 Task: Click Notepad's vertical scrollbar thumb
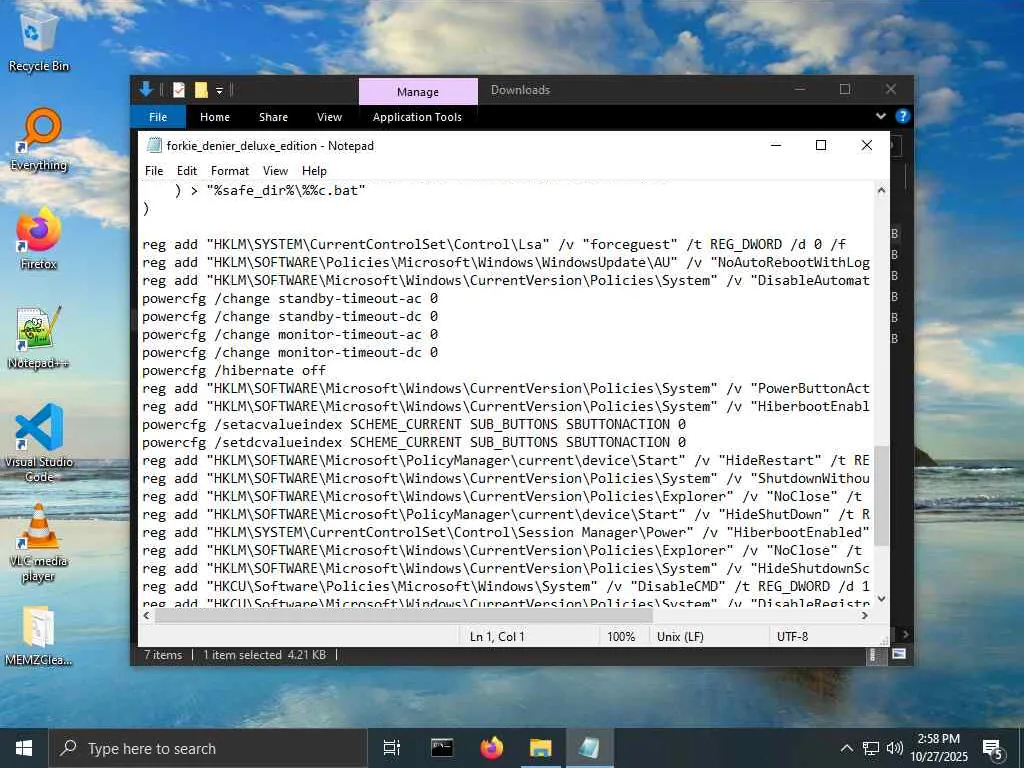(881, 496)
